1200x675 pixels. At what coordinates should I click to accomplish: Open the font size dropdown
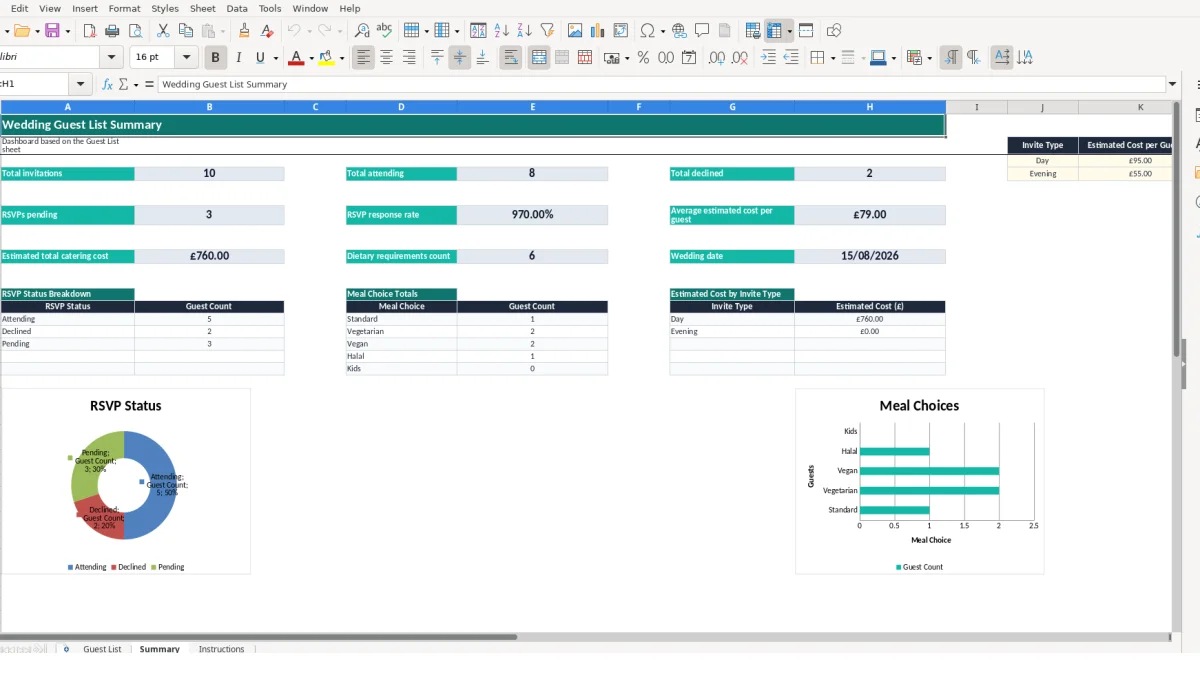pos(187,58)
